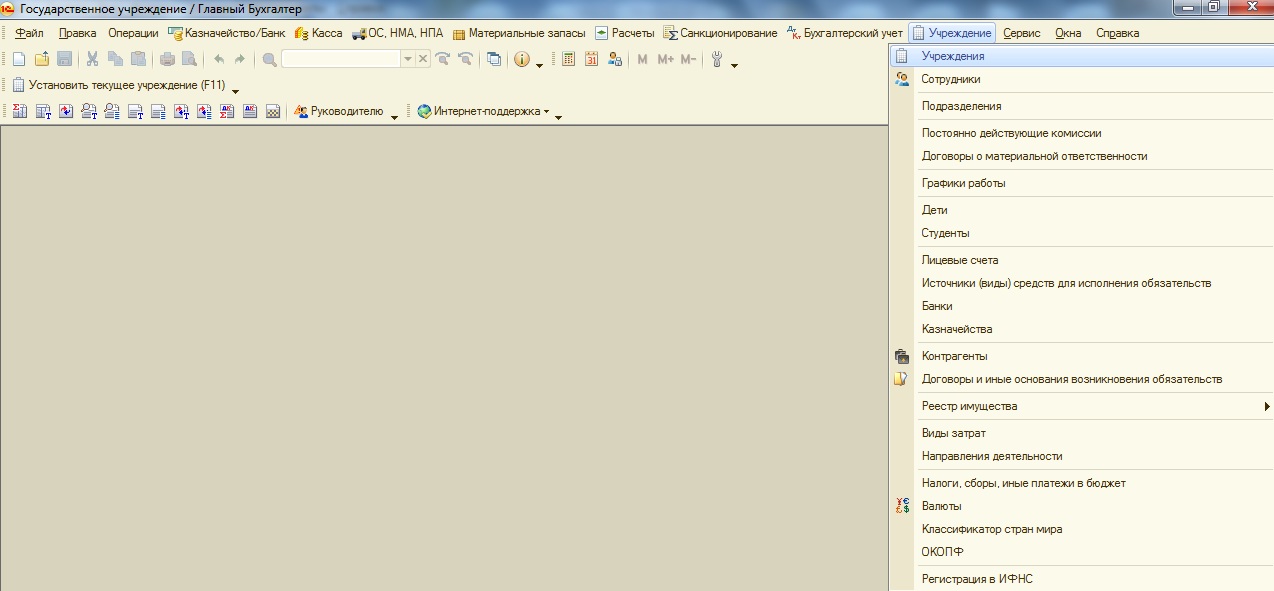Close the open Учреждение menu in the menu bar
The height and width of the screenshot is (591, 1274).
[x=952, y=33]
